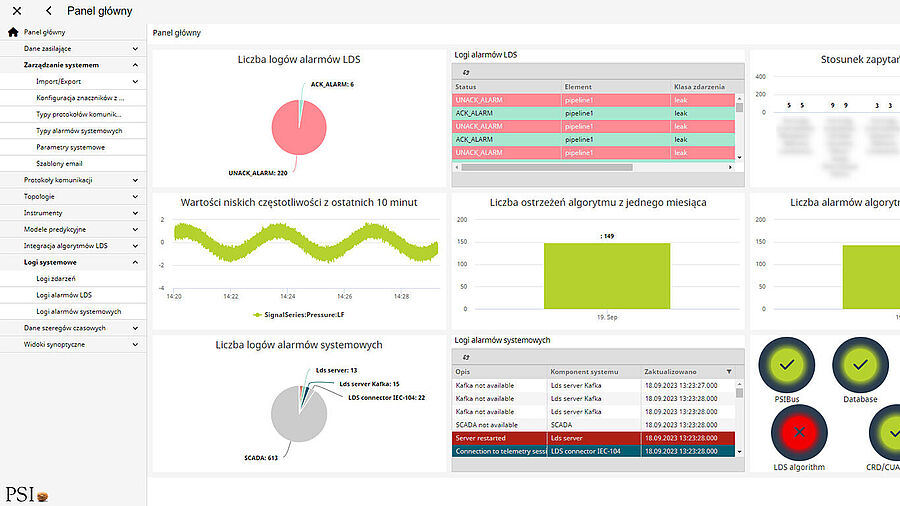Screen dimensions: 900x506
Task: Close the panel with the X icon
Action: pos(17,11)
